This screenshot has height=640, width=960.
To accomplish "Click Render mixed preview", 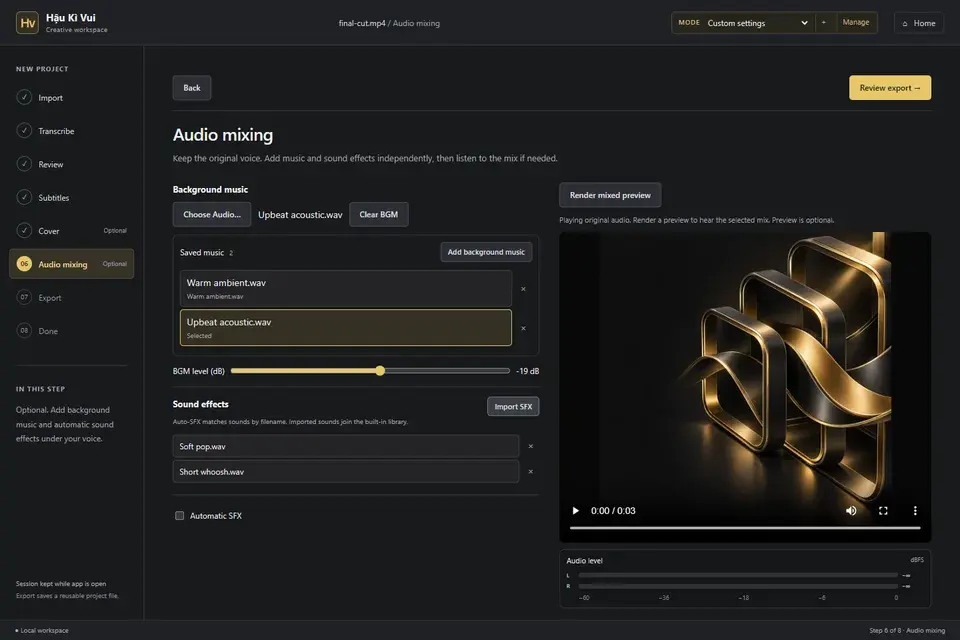I will 610,195.
